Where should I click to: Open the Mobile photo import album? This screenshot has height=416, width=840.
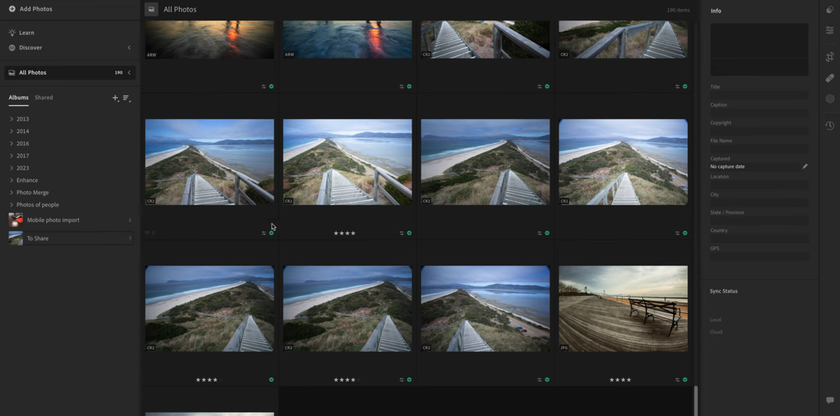tap(70, 220)
